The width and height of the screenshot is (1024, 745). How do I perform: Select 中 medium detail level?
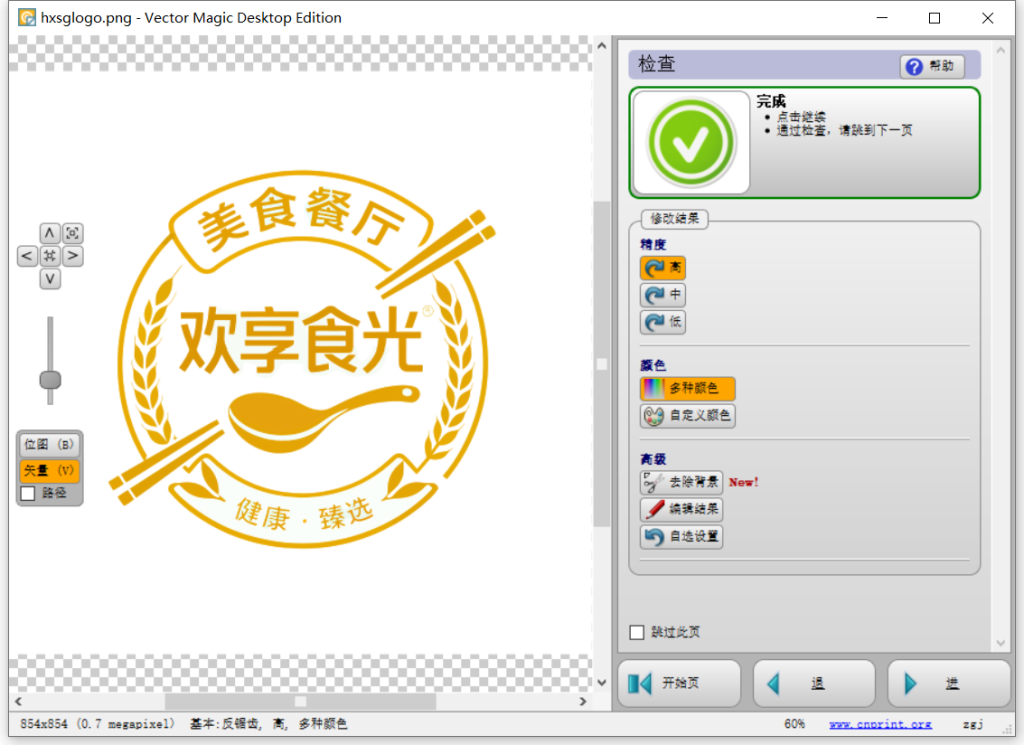(x=663, y=295)
